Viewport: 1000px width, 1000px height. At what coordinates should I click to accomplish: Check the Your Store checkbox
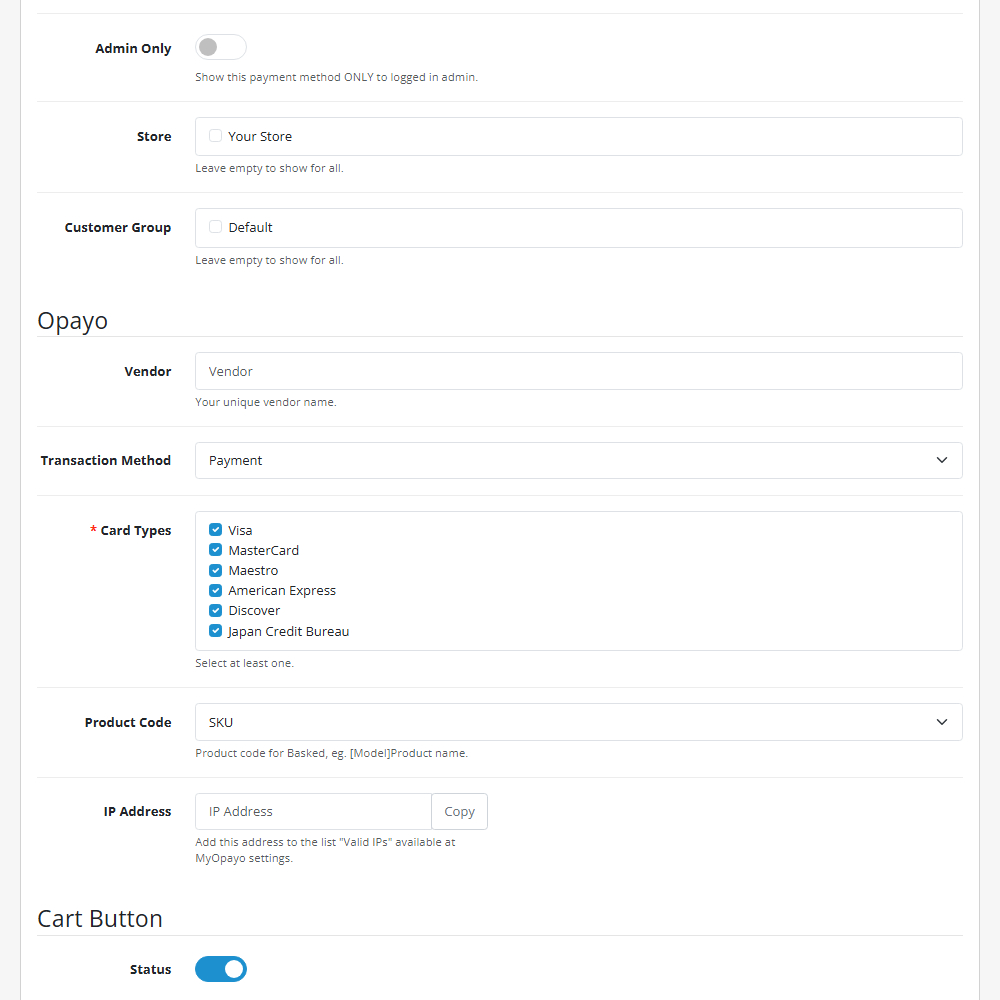click(x=215, y=136)
